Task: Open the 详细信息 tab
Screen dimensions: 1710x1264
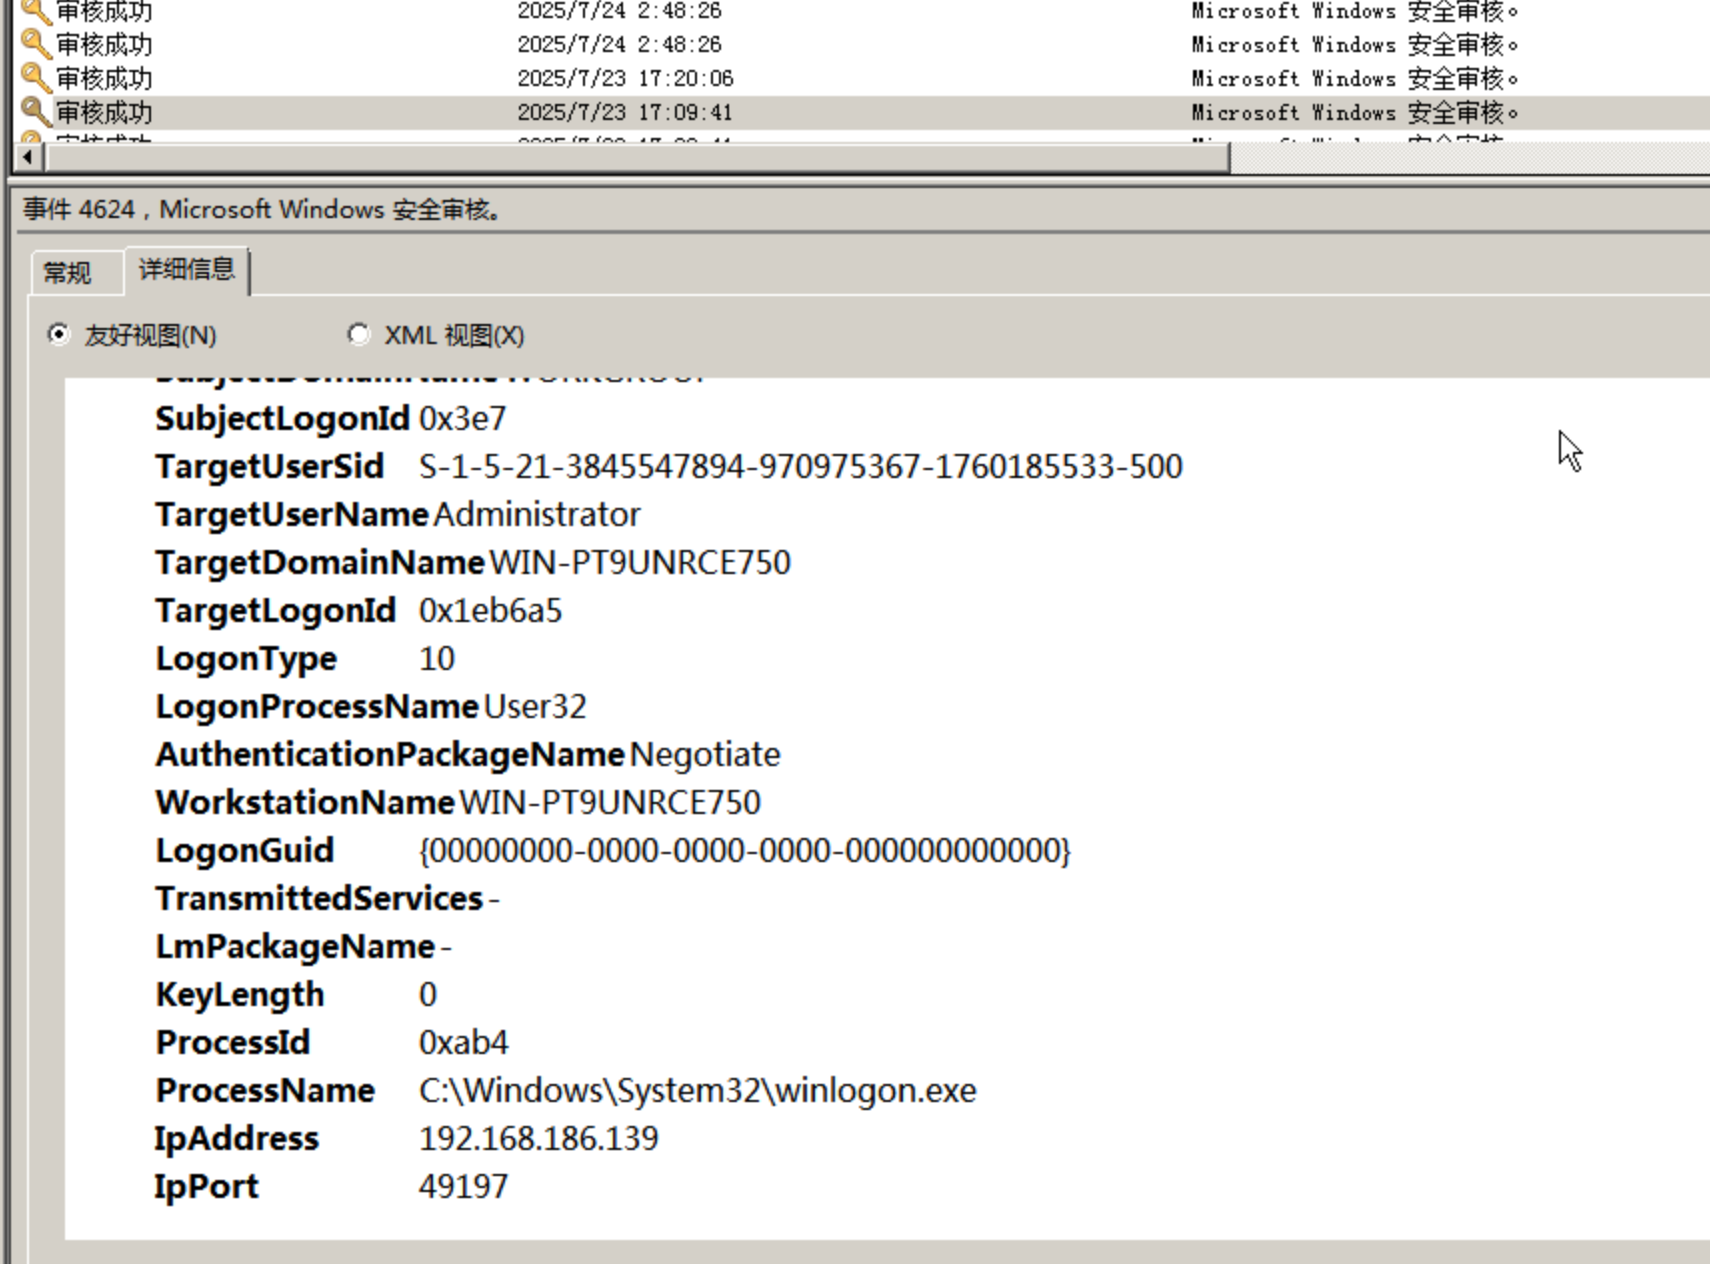Action: (x=186, y=270)
